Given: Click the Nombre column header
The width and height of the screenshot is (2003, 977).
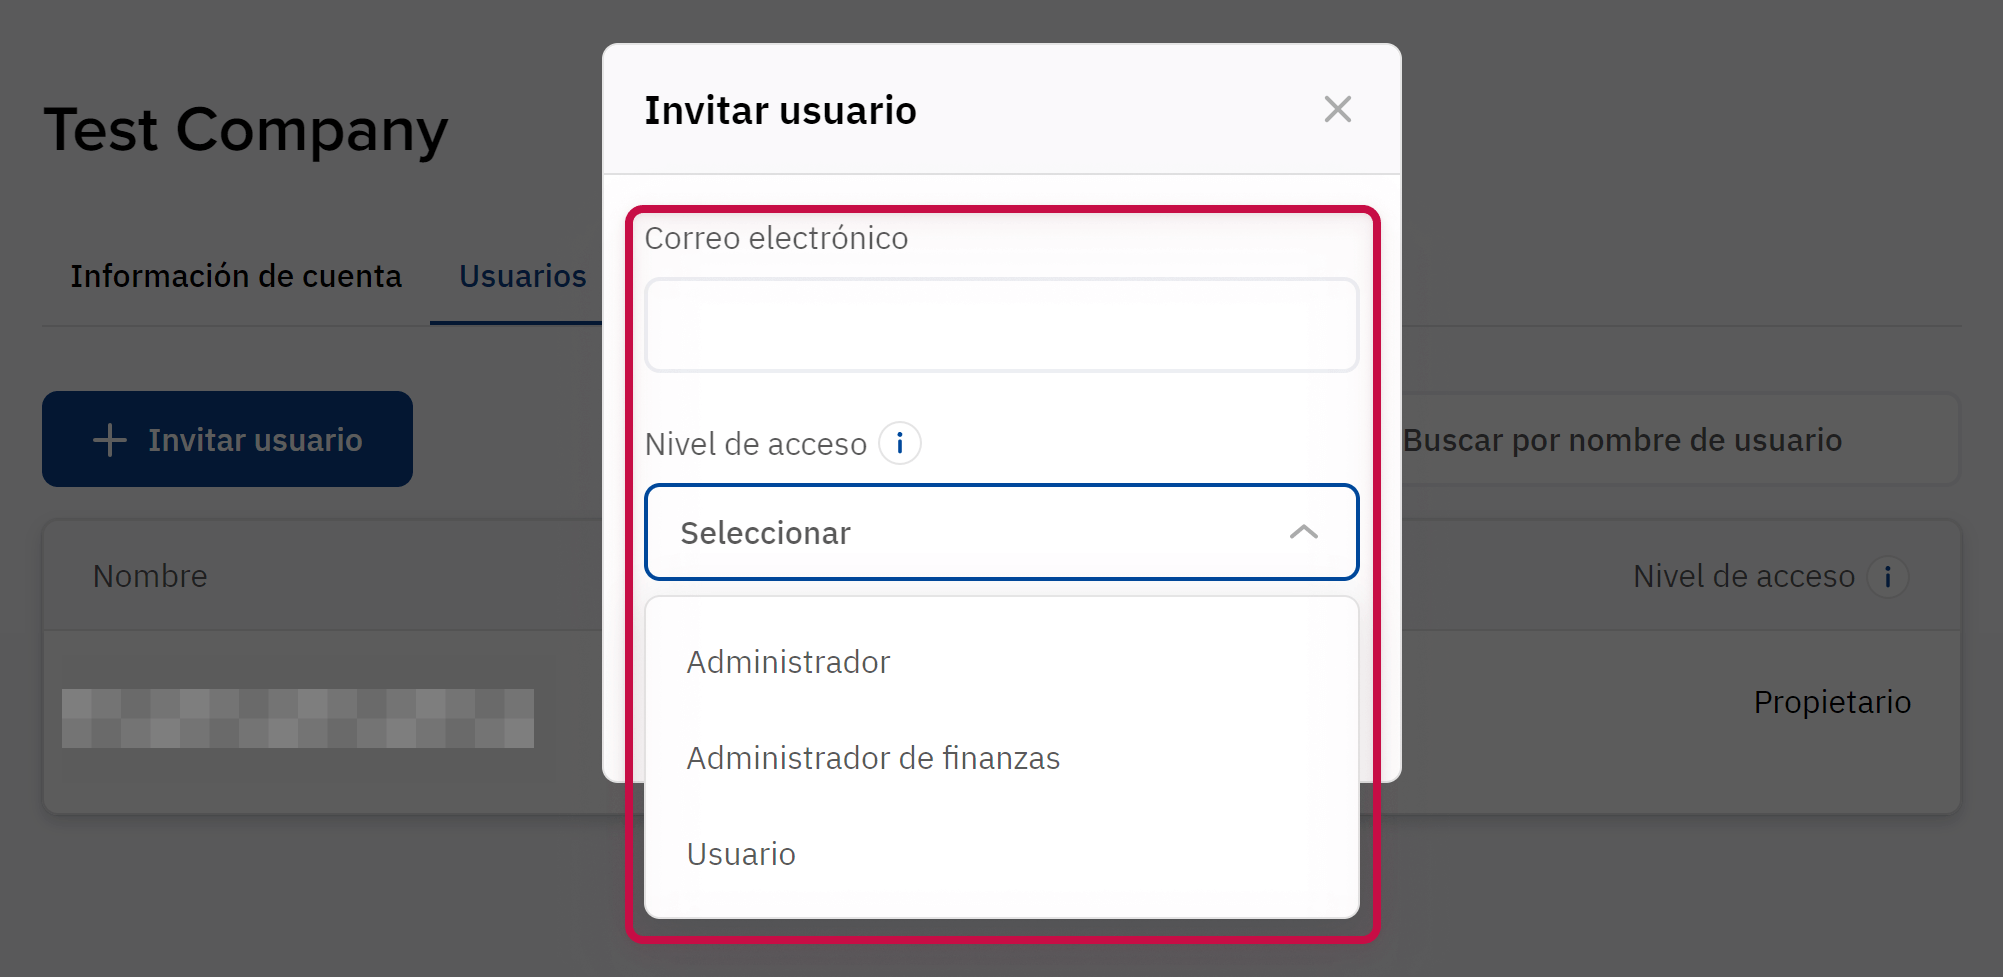Looking at the screenshot, I should pyautogui.click(x=150, y=576).
